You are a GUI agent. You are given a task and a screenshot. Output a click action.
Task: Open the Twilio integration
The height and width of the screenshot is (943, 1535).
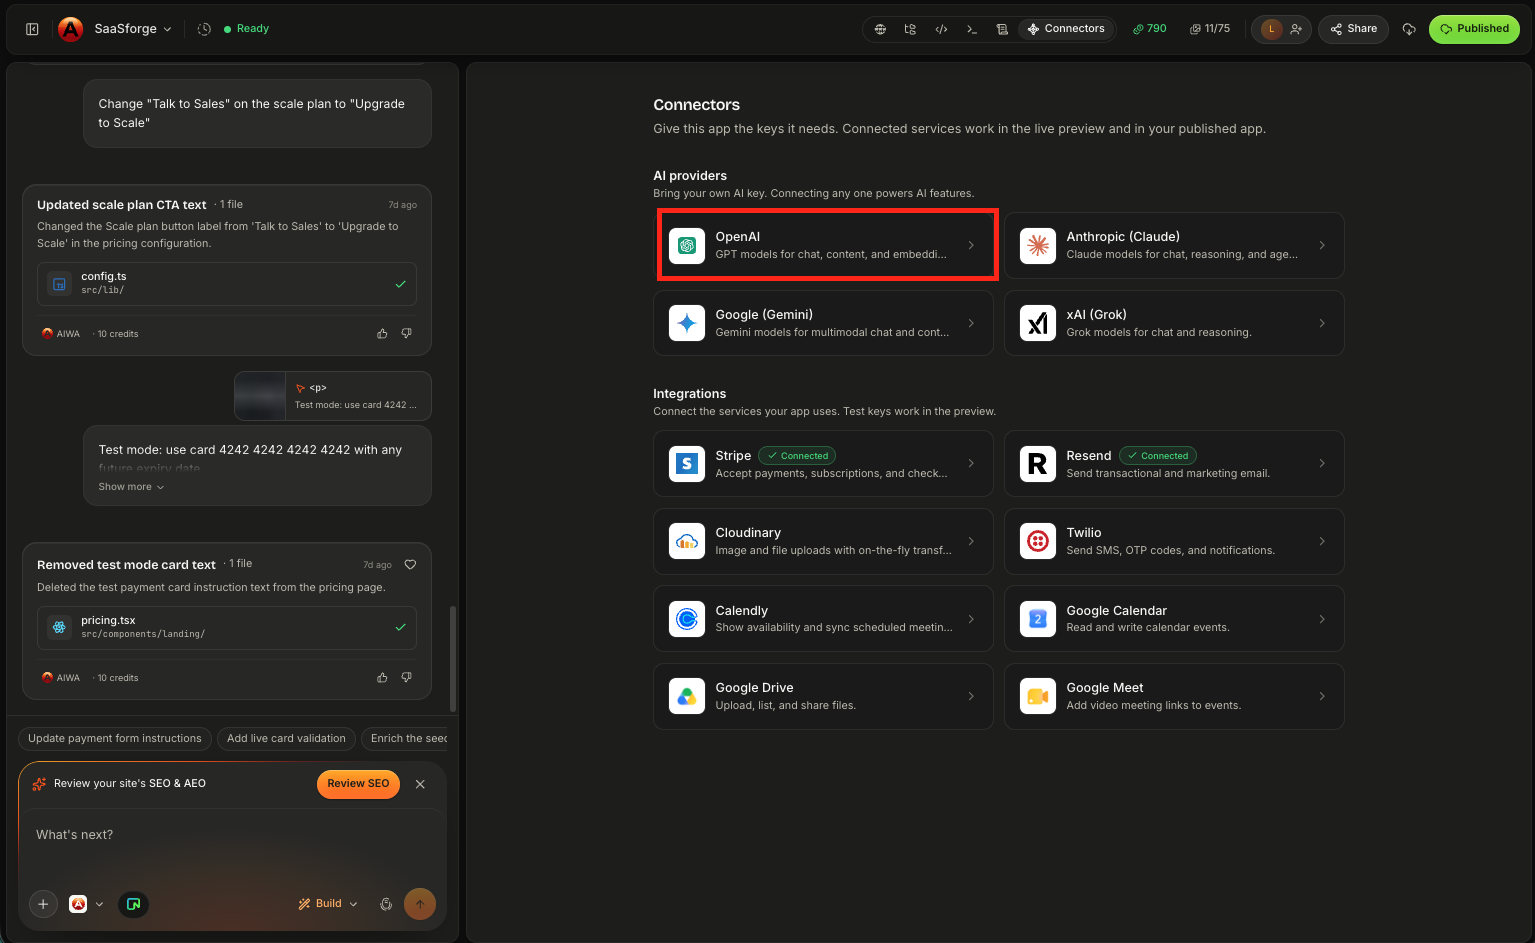pos(1174,541)
